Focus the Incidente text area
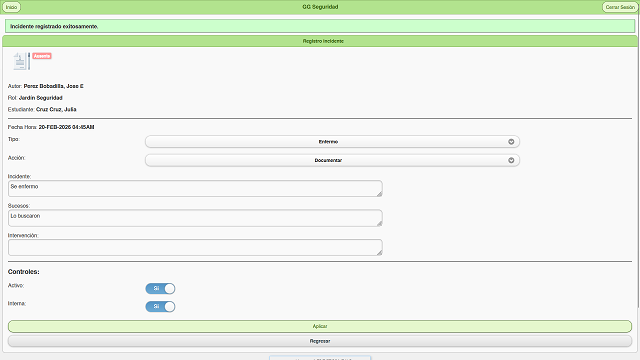640x360 pixels. pos(195,189)
